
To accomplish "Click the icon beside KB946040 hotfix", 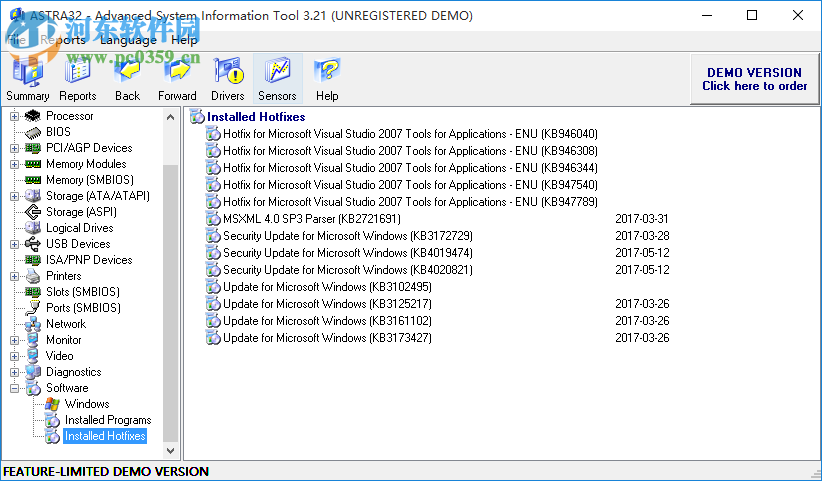I will [213, 134].
